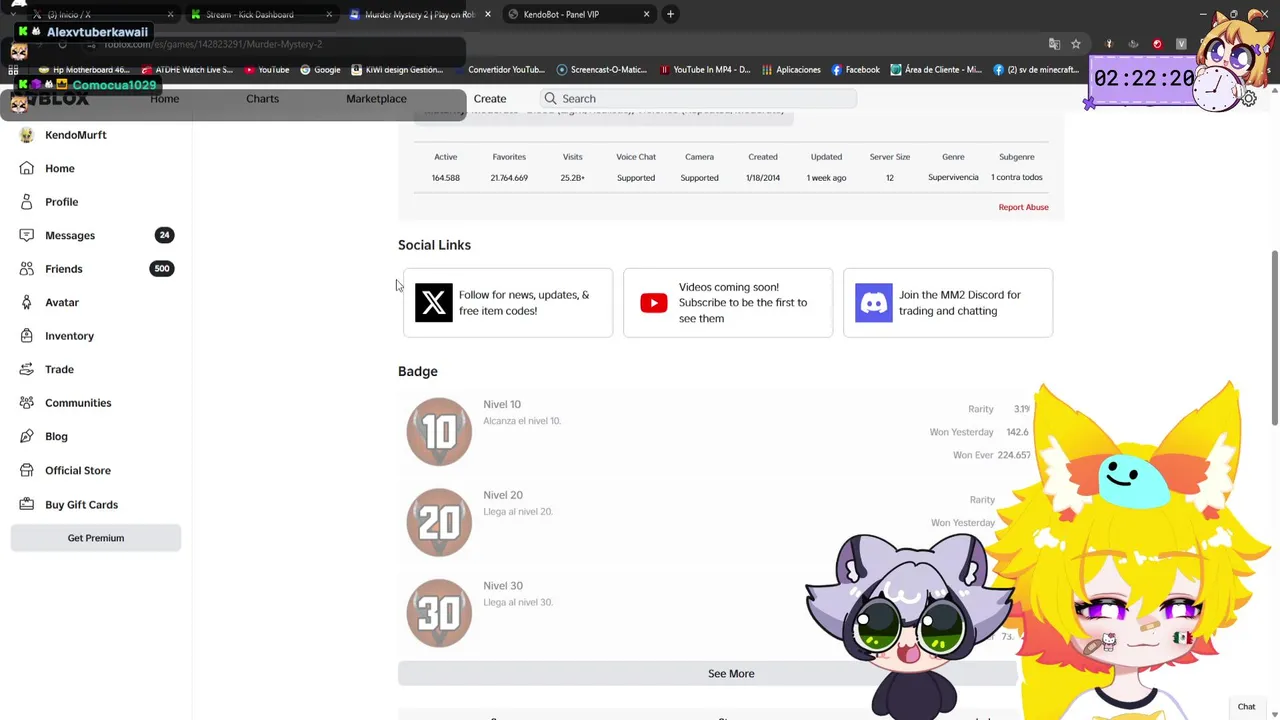The height and width of the screenshot is (720, 1280).
Task: Open the Create navigation item
Action: click(490, 99)
